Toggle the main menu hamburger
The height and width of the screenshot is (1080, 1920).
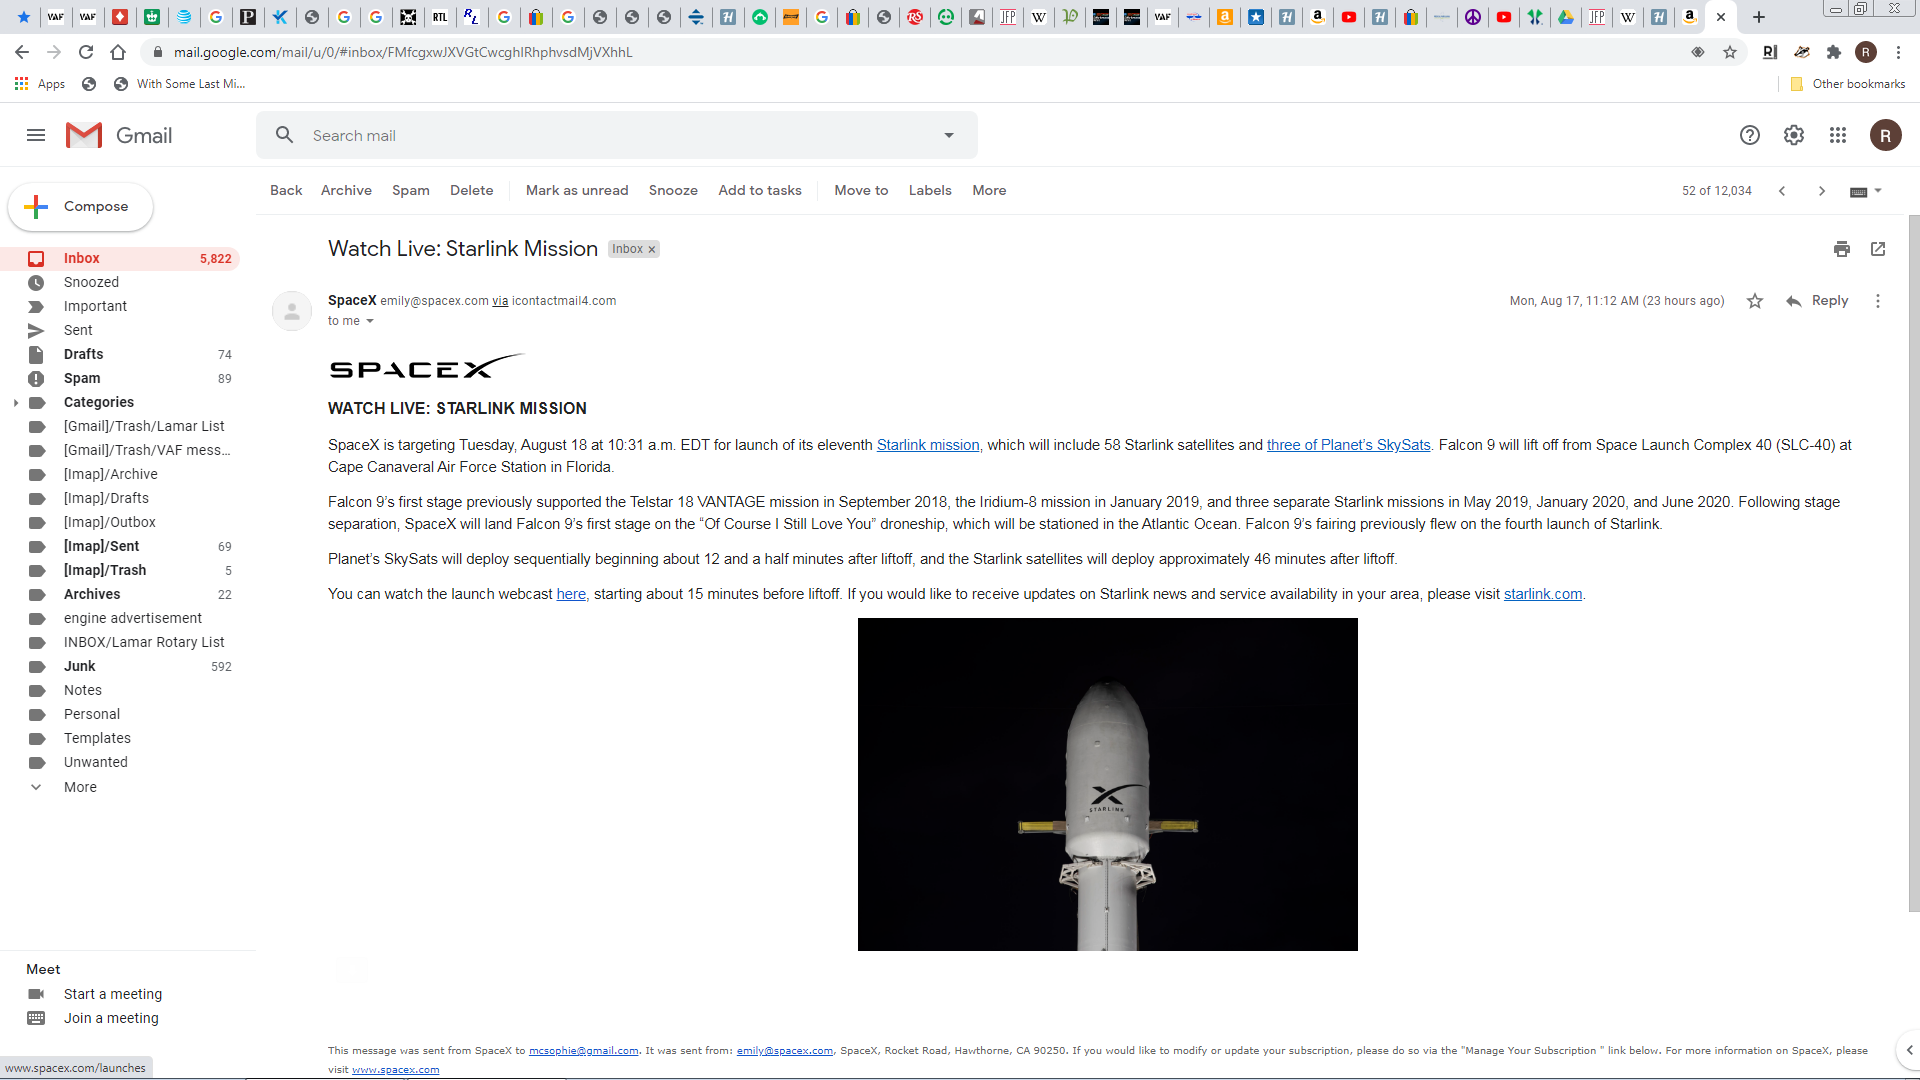point(36,135)
